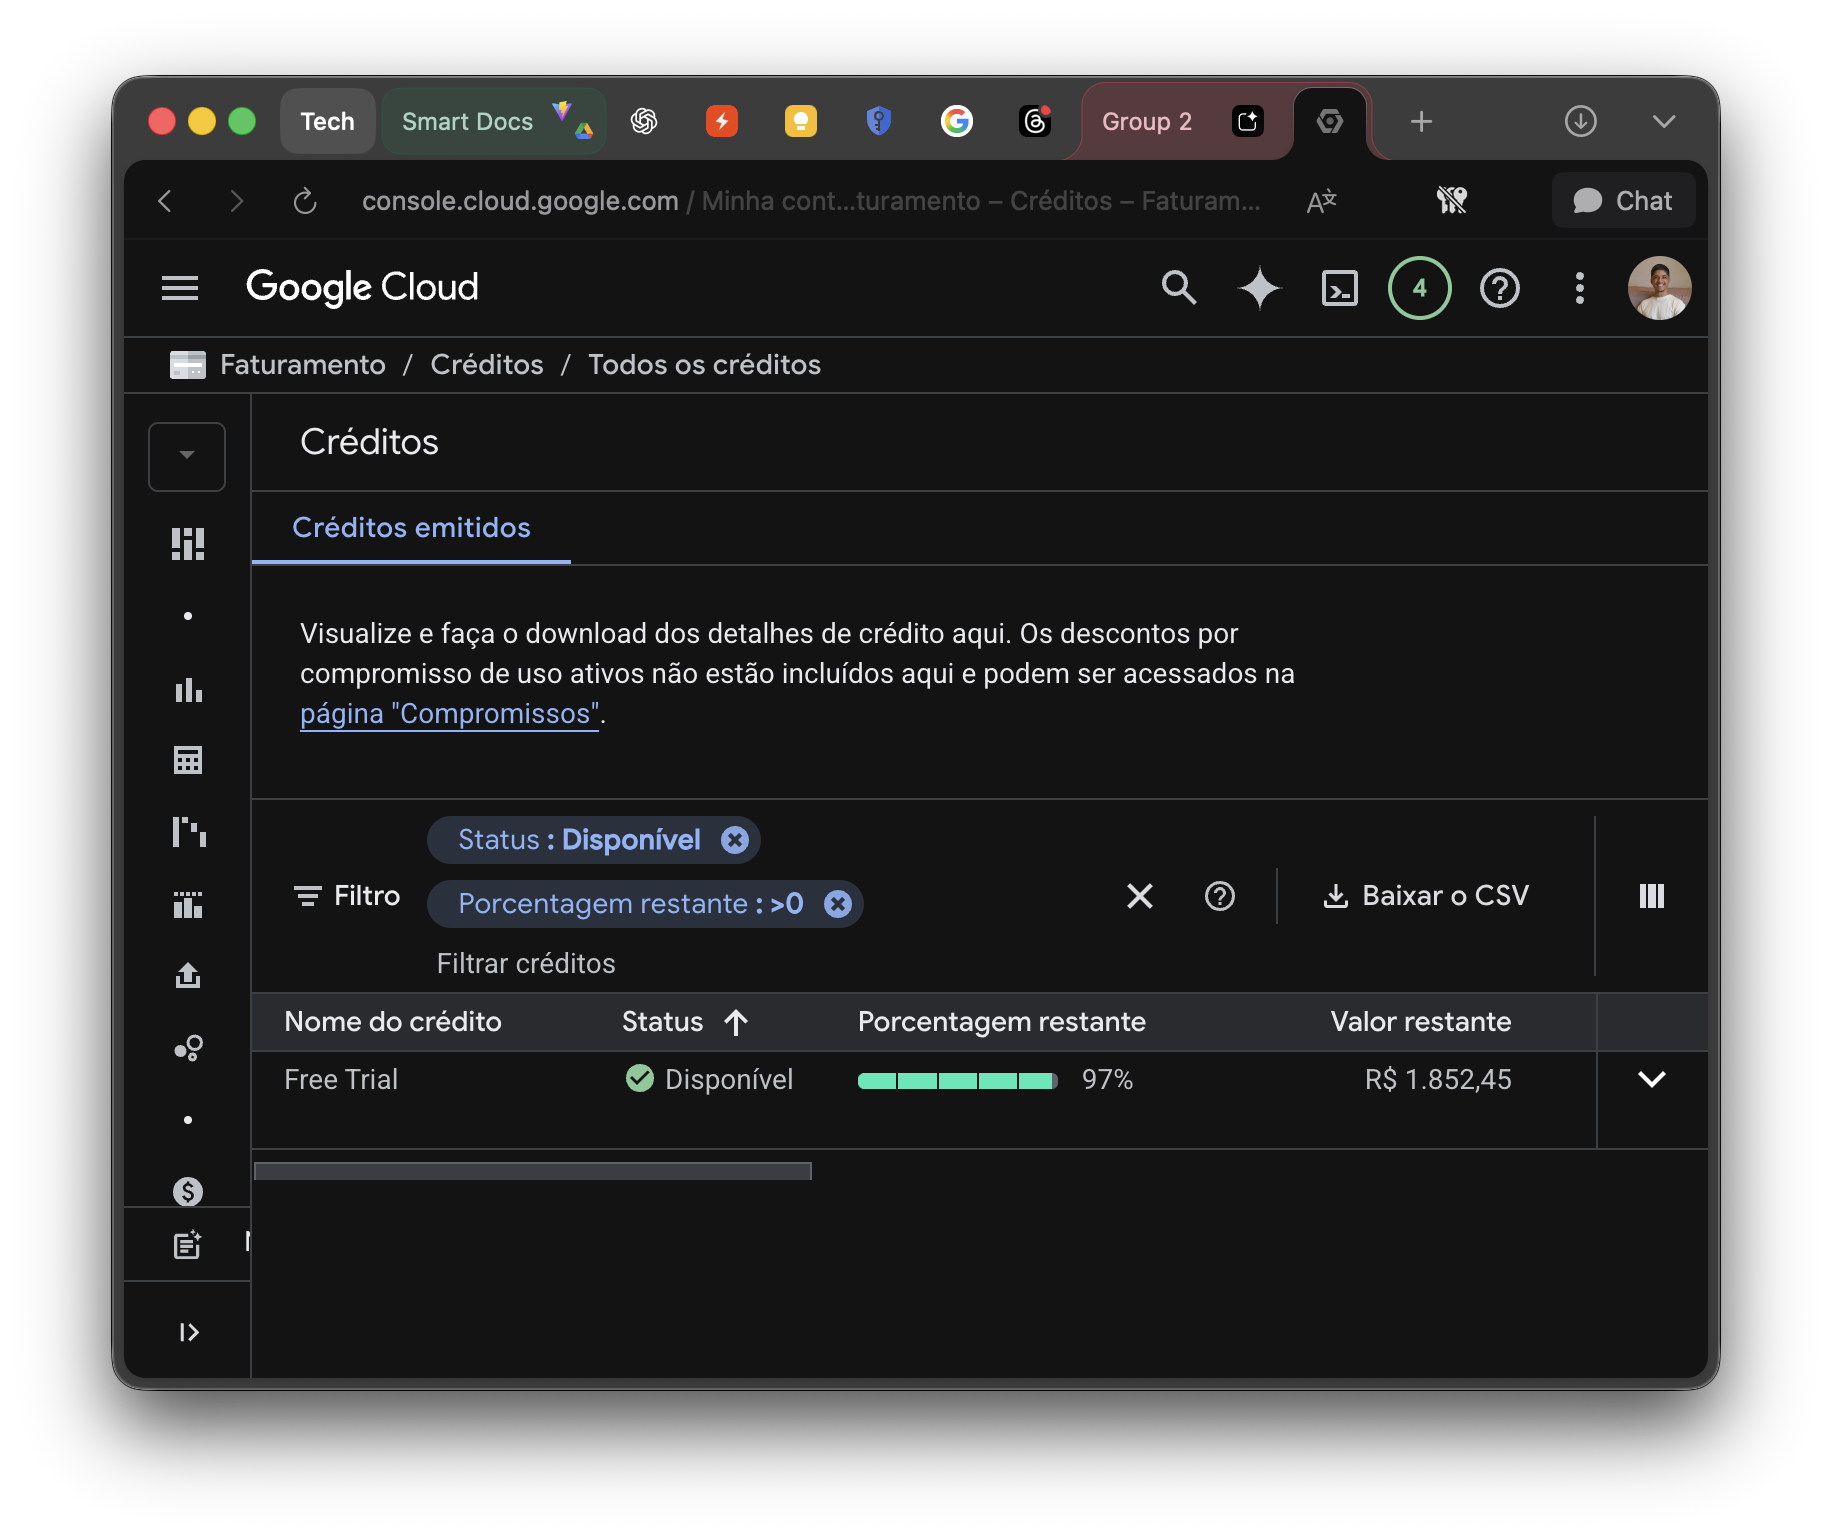Open the cost table sidebar icon
Viewport: 1832px width, 1538px height.
pyautogui.click(x=188, y=761)
